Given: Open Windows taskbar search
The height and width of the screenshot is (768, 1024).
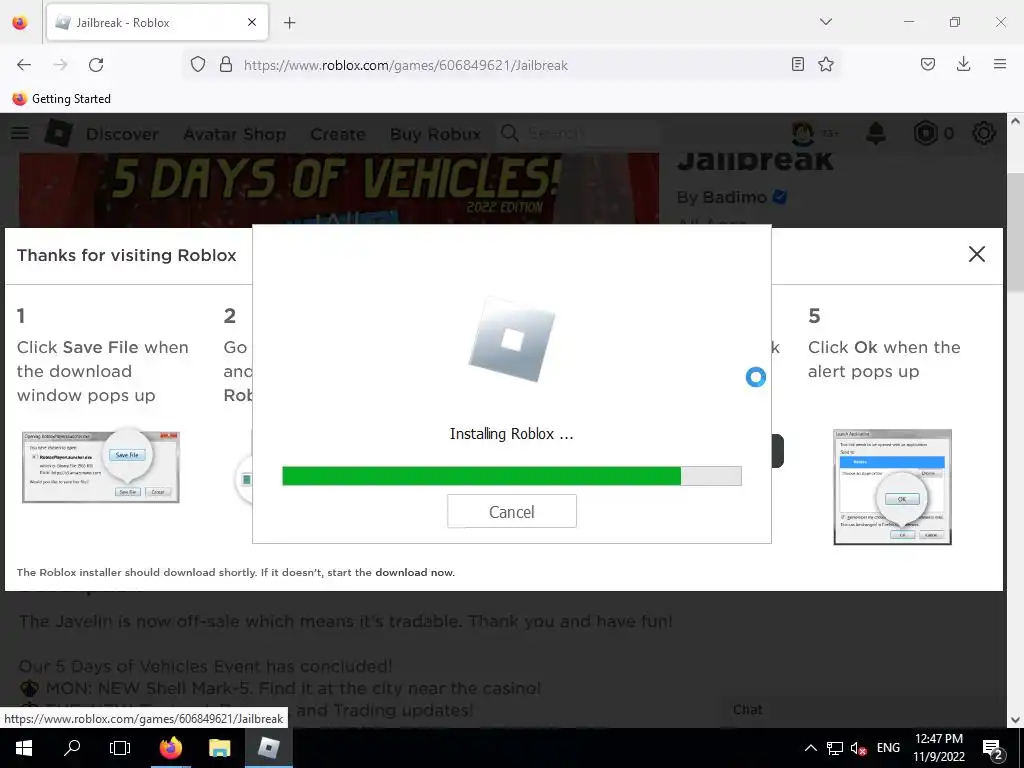Looking at the screenshot, I should [x=72, y=748].
